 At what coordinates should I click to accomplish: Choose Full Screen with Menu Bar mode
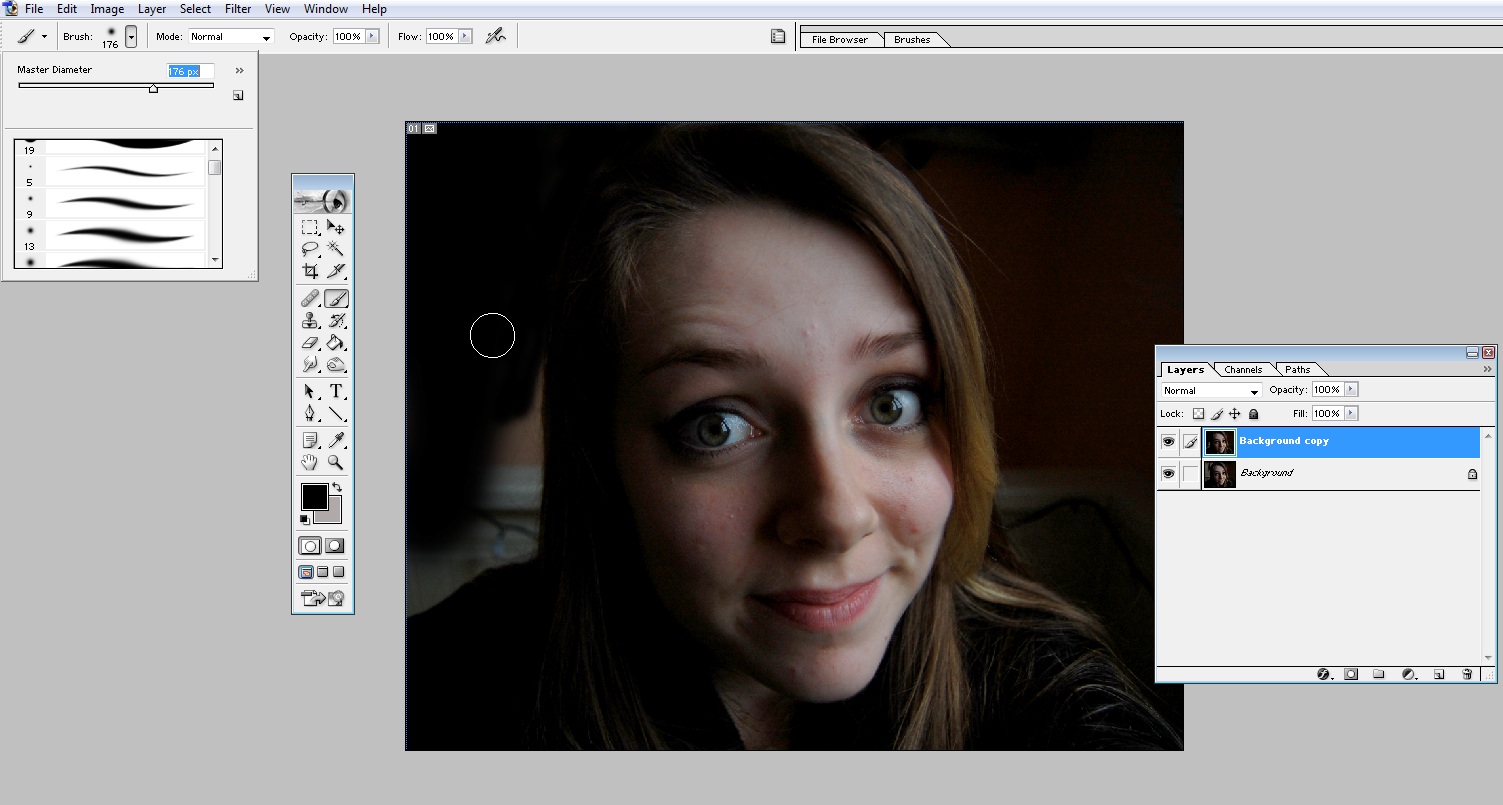(322, 572)
